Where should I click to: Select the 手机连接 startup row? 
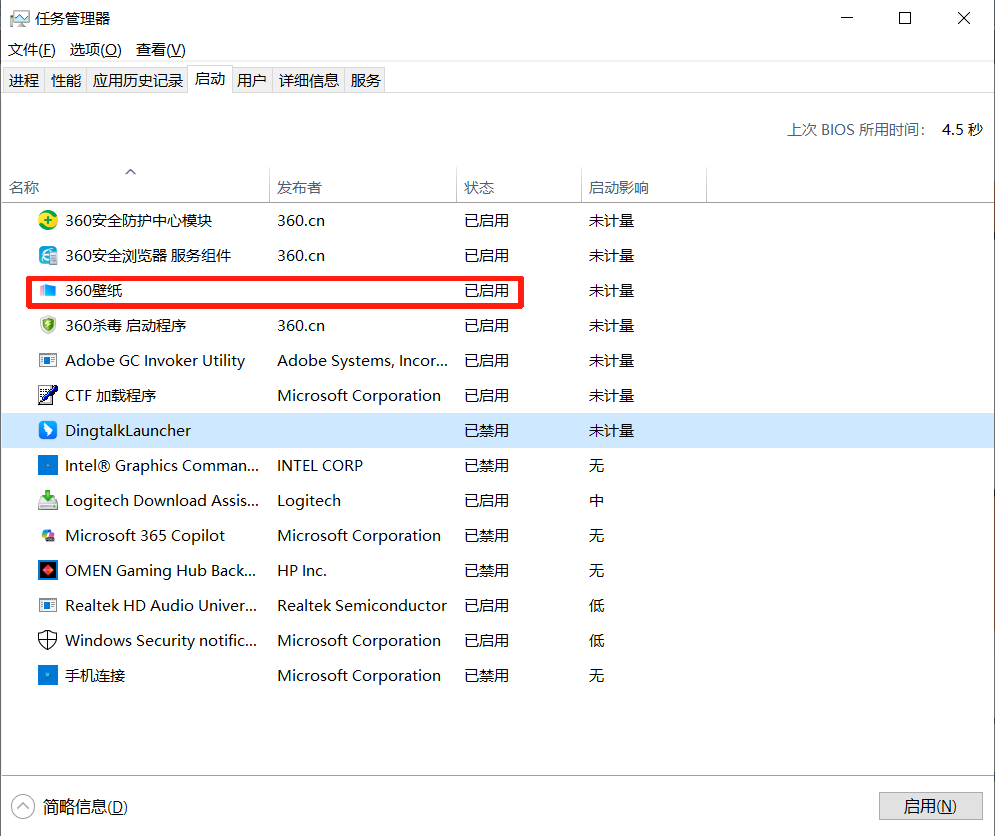(95, 676)
